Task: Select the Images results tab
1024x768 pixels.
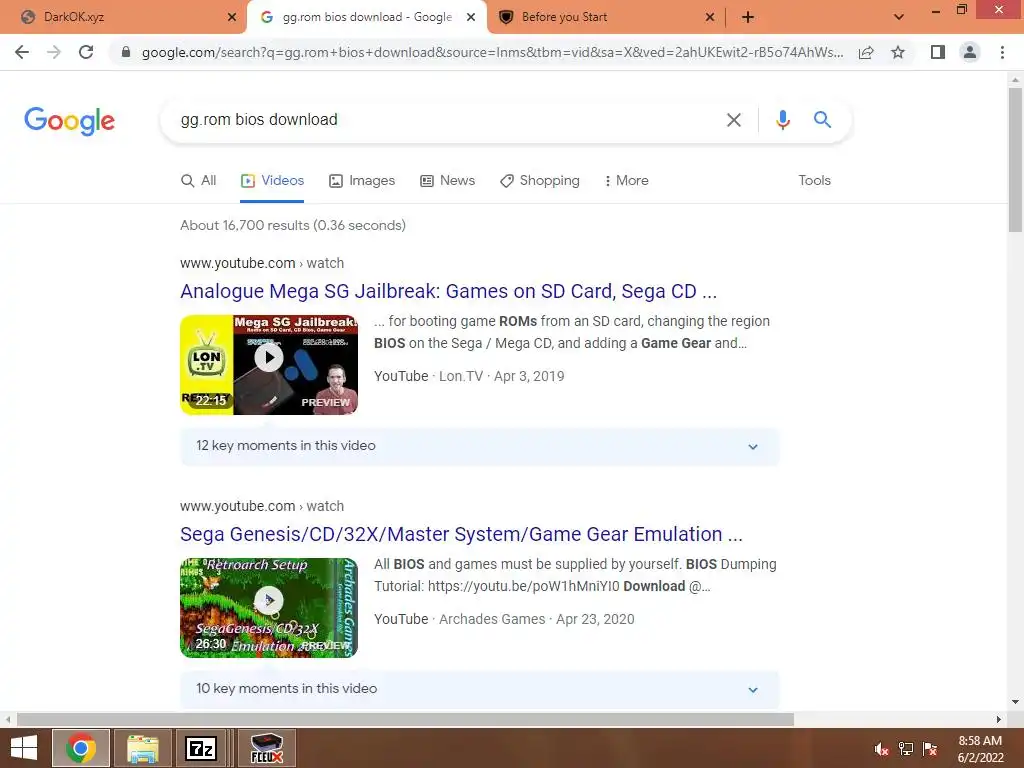Action: (x=362, y=181)
